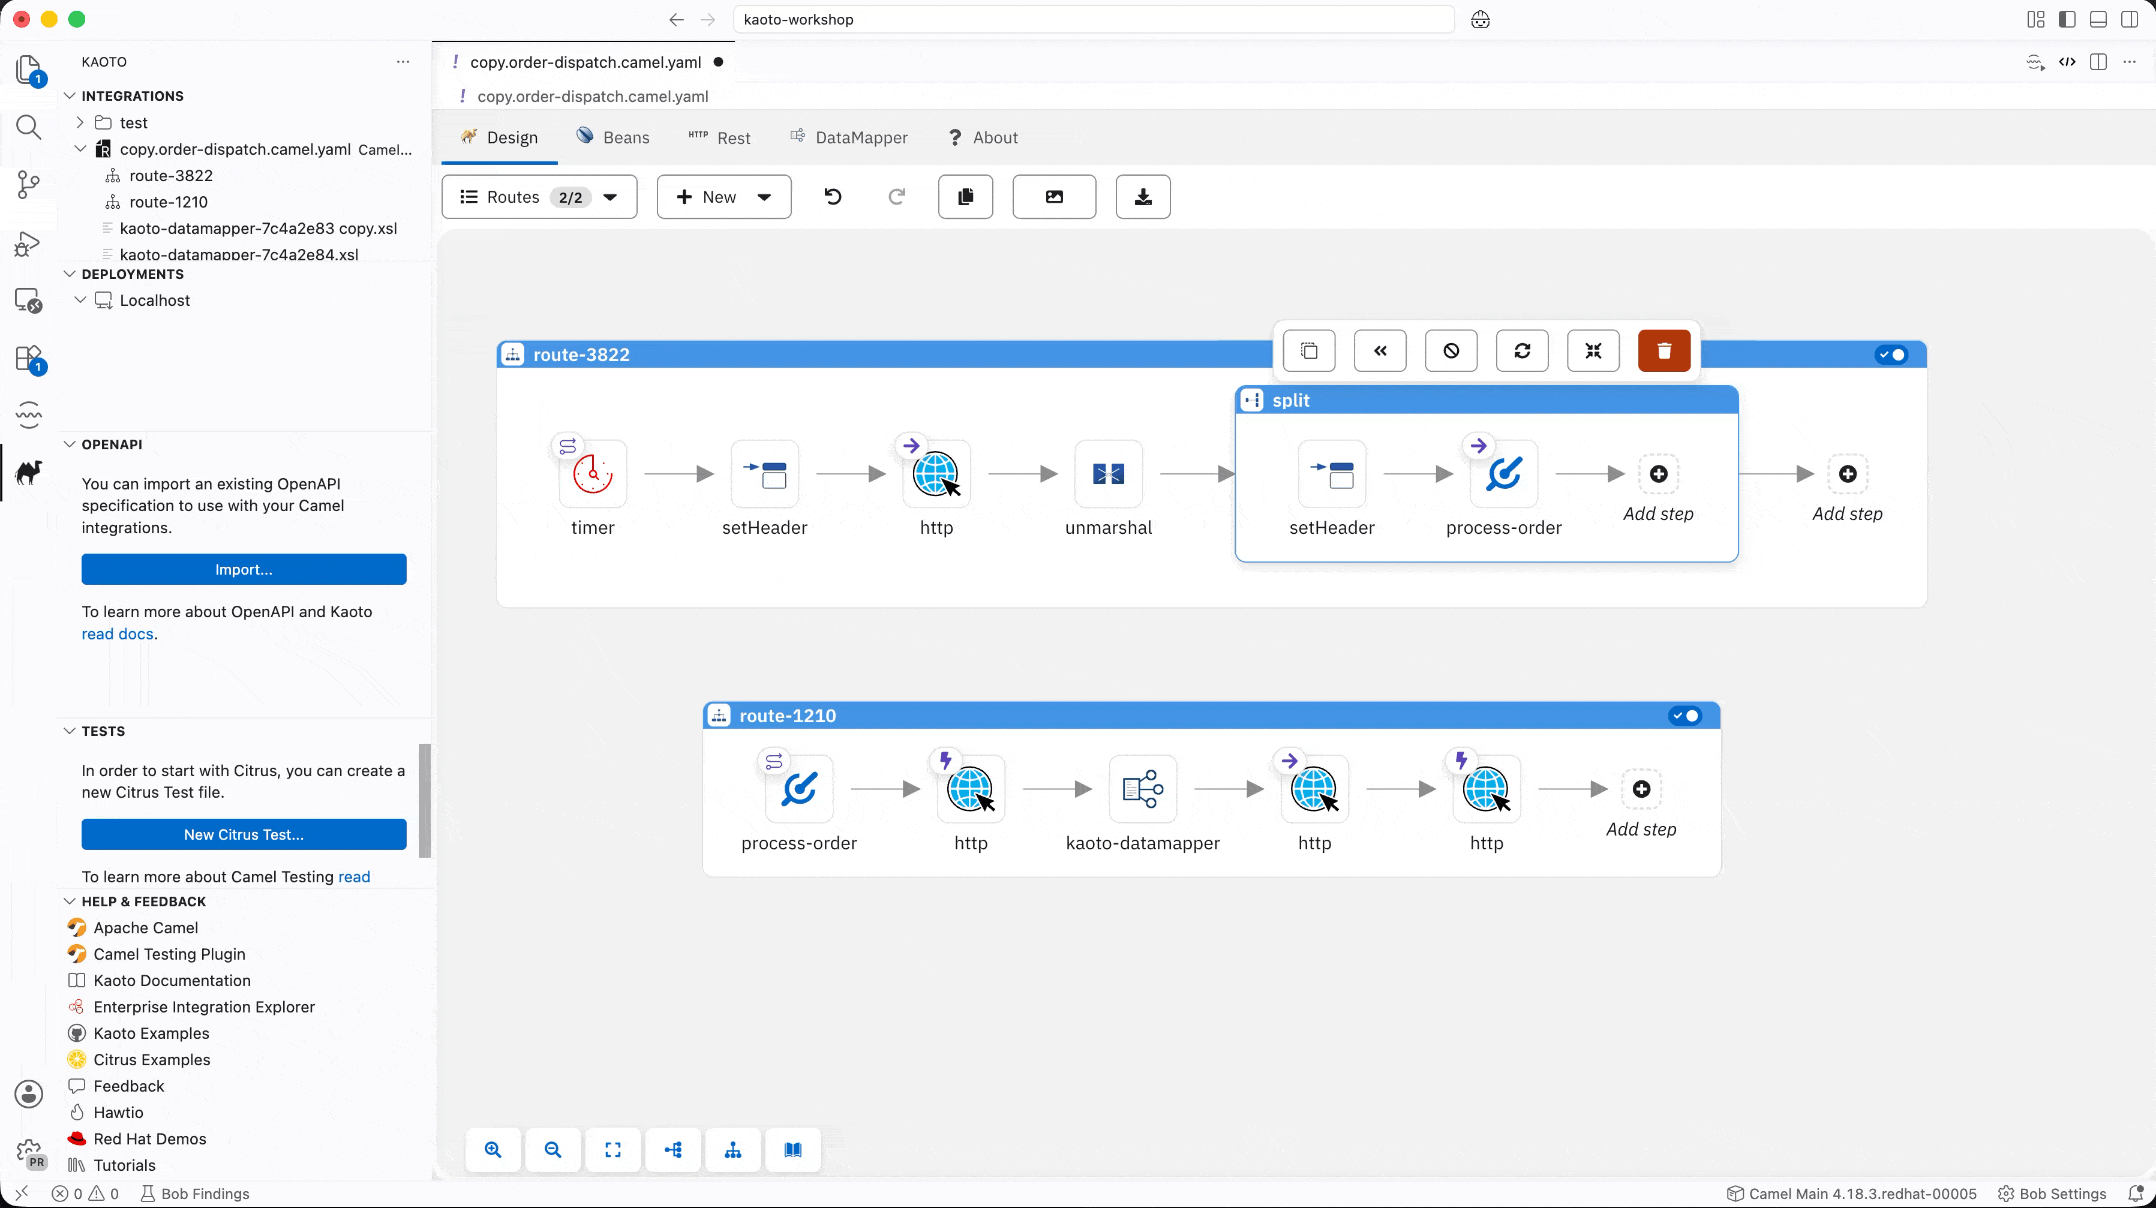
Task: Replace the split step
Action: (1522, 351)
